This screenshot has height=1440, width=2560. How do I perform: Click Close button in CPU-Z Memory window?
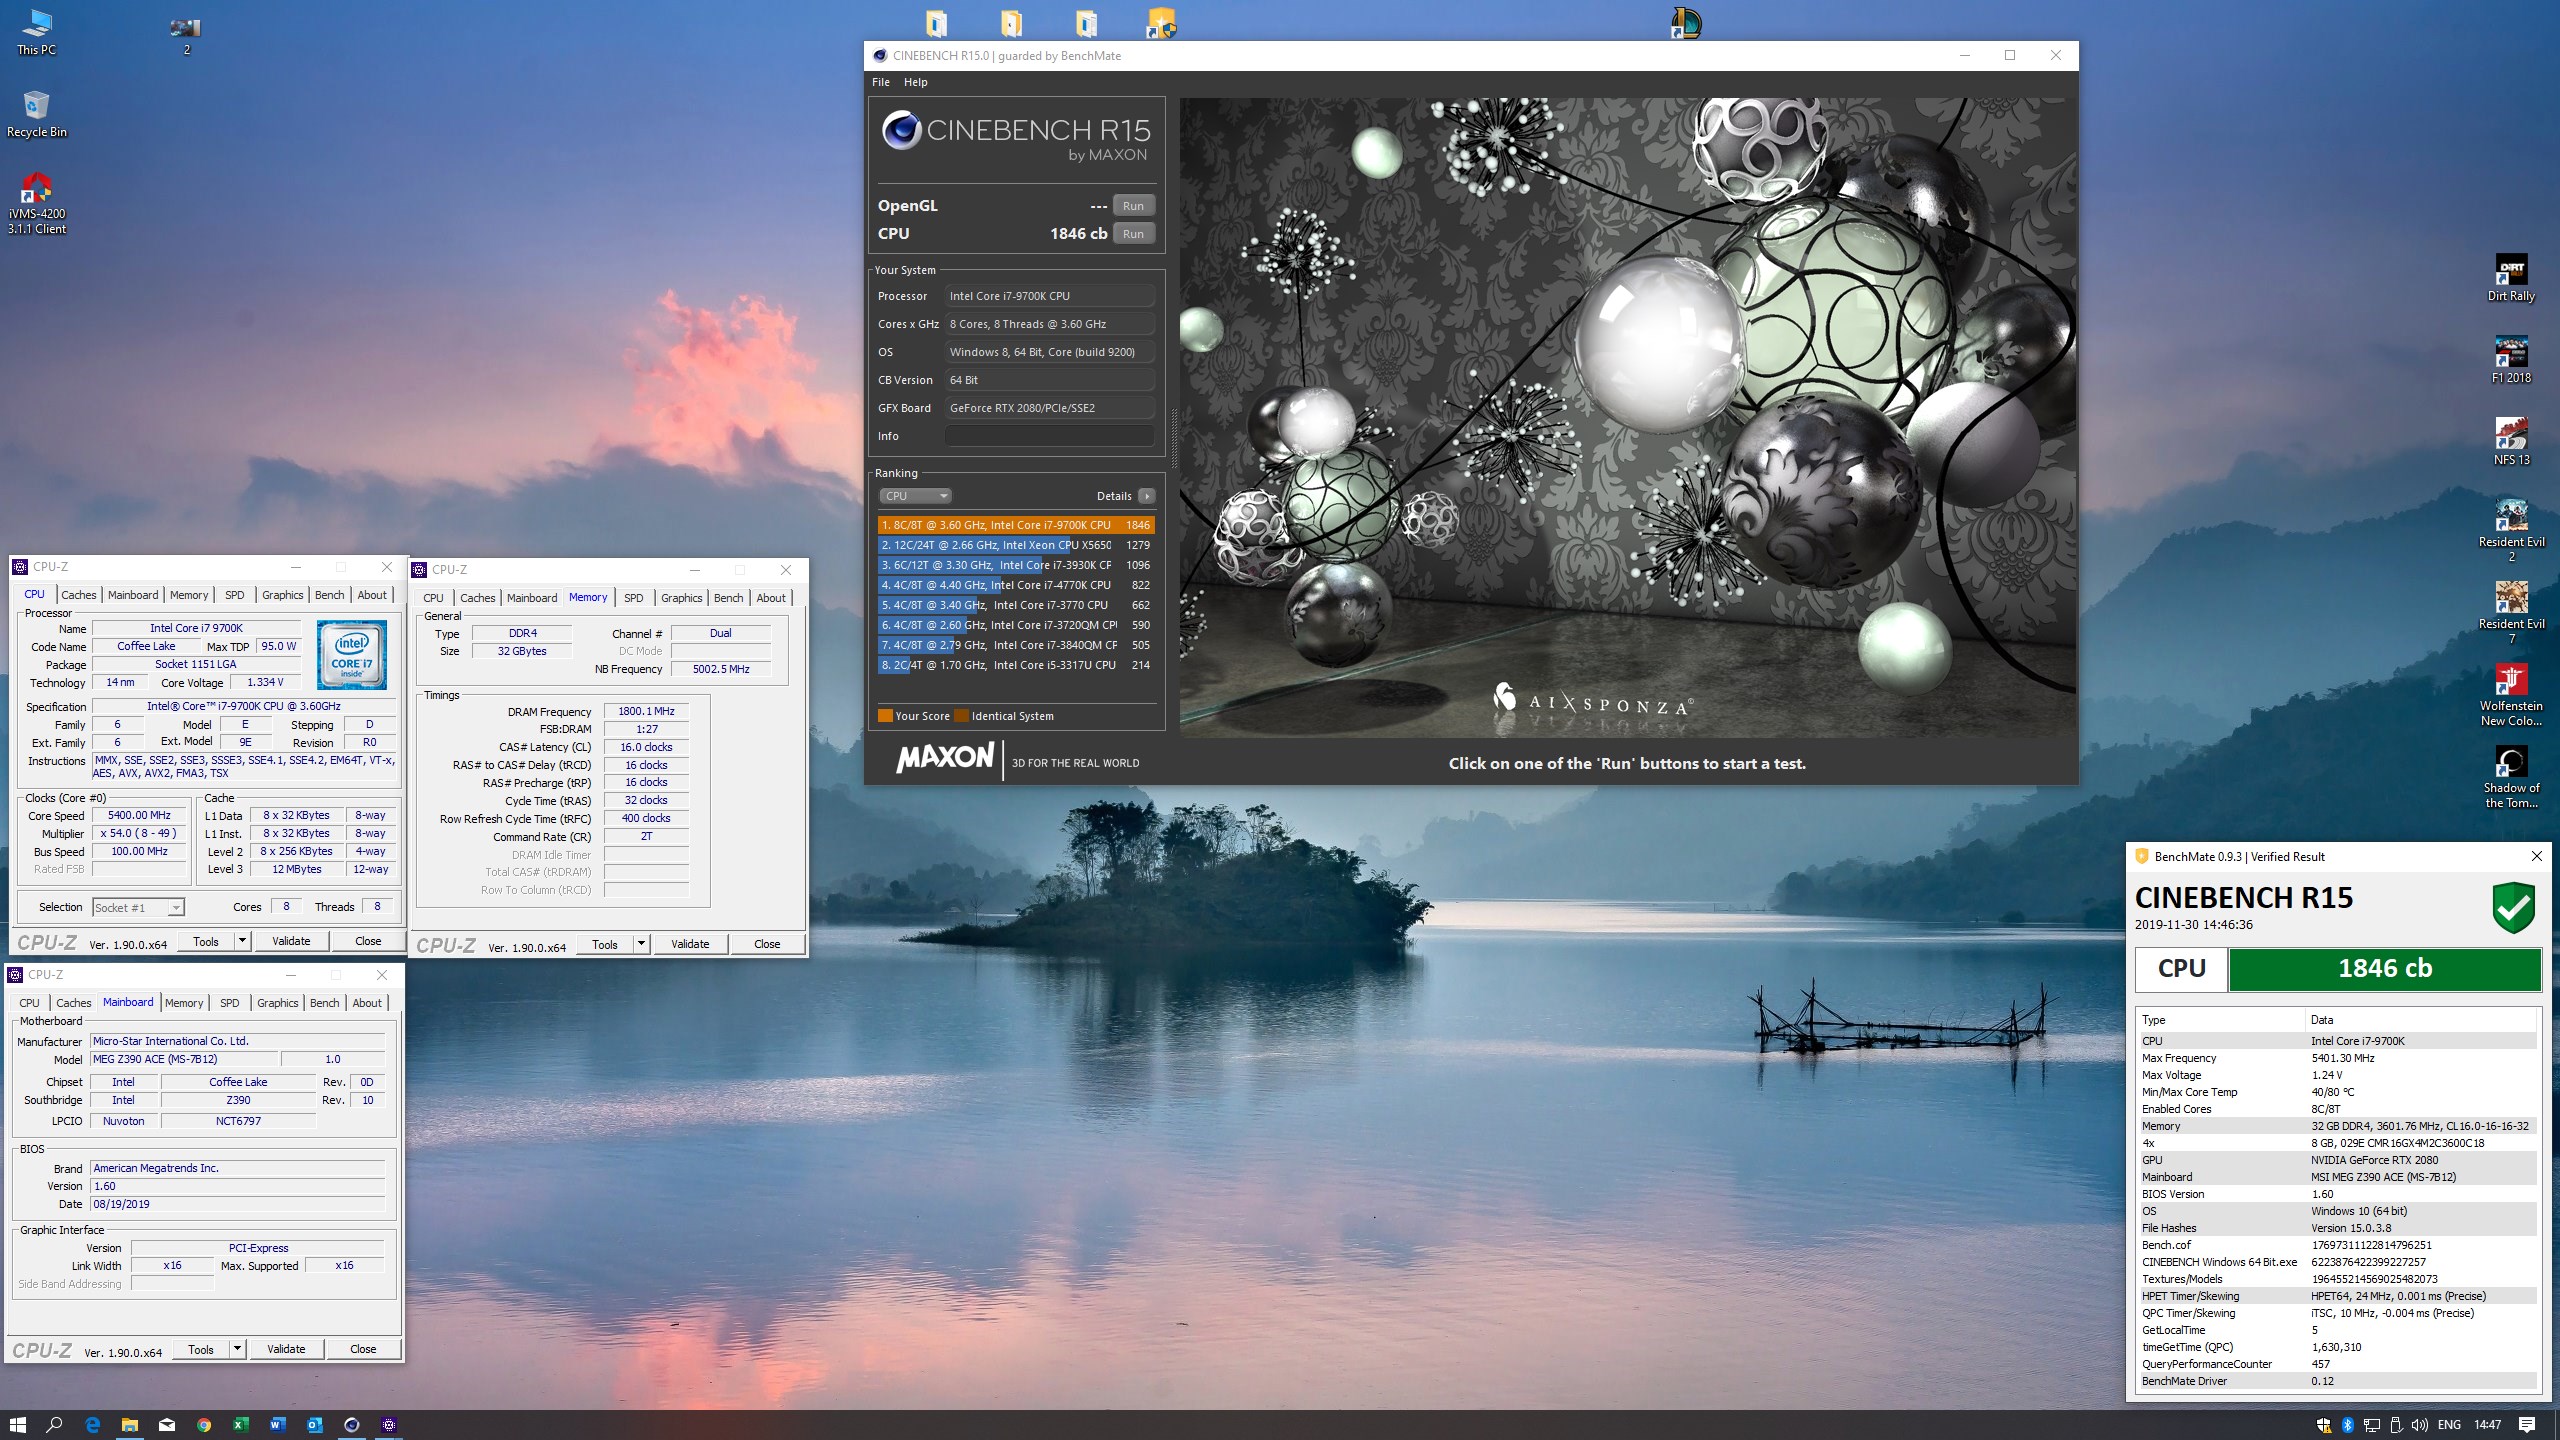tap(767, 944)
